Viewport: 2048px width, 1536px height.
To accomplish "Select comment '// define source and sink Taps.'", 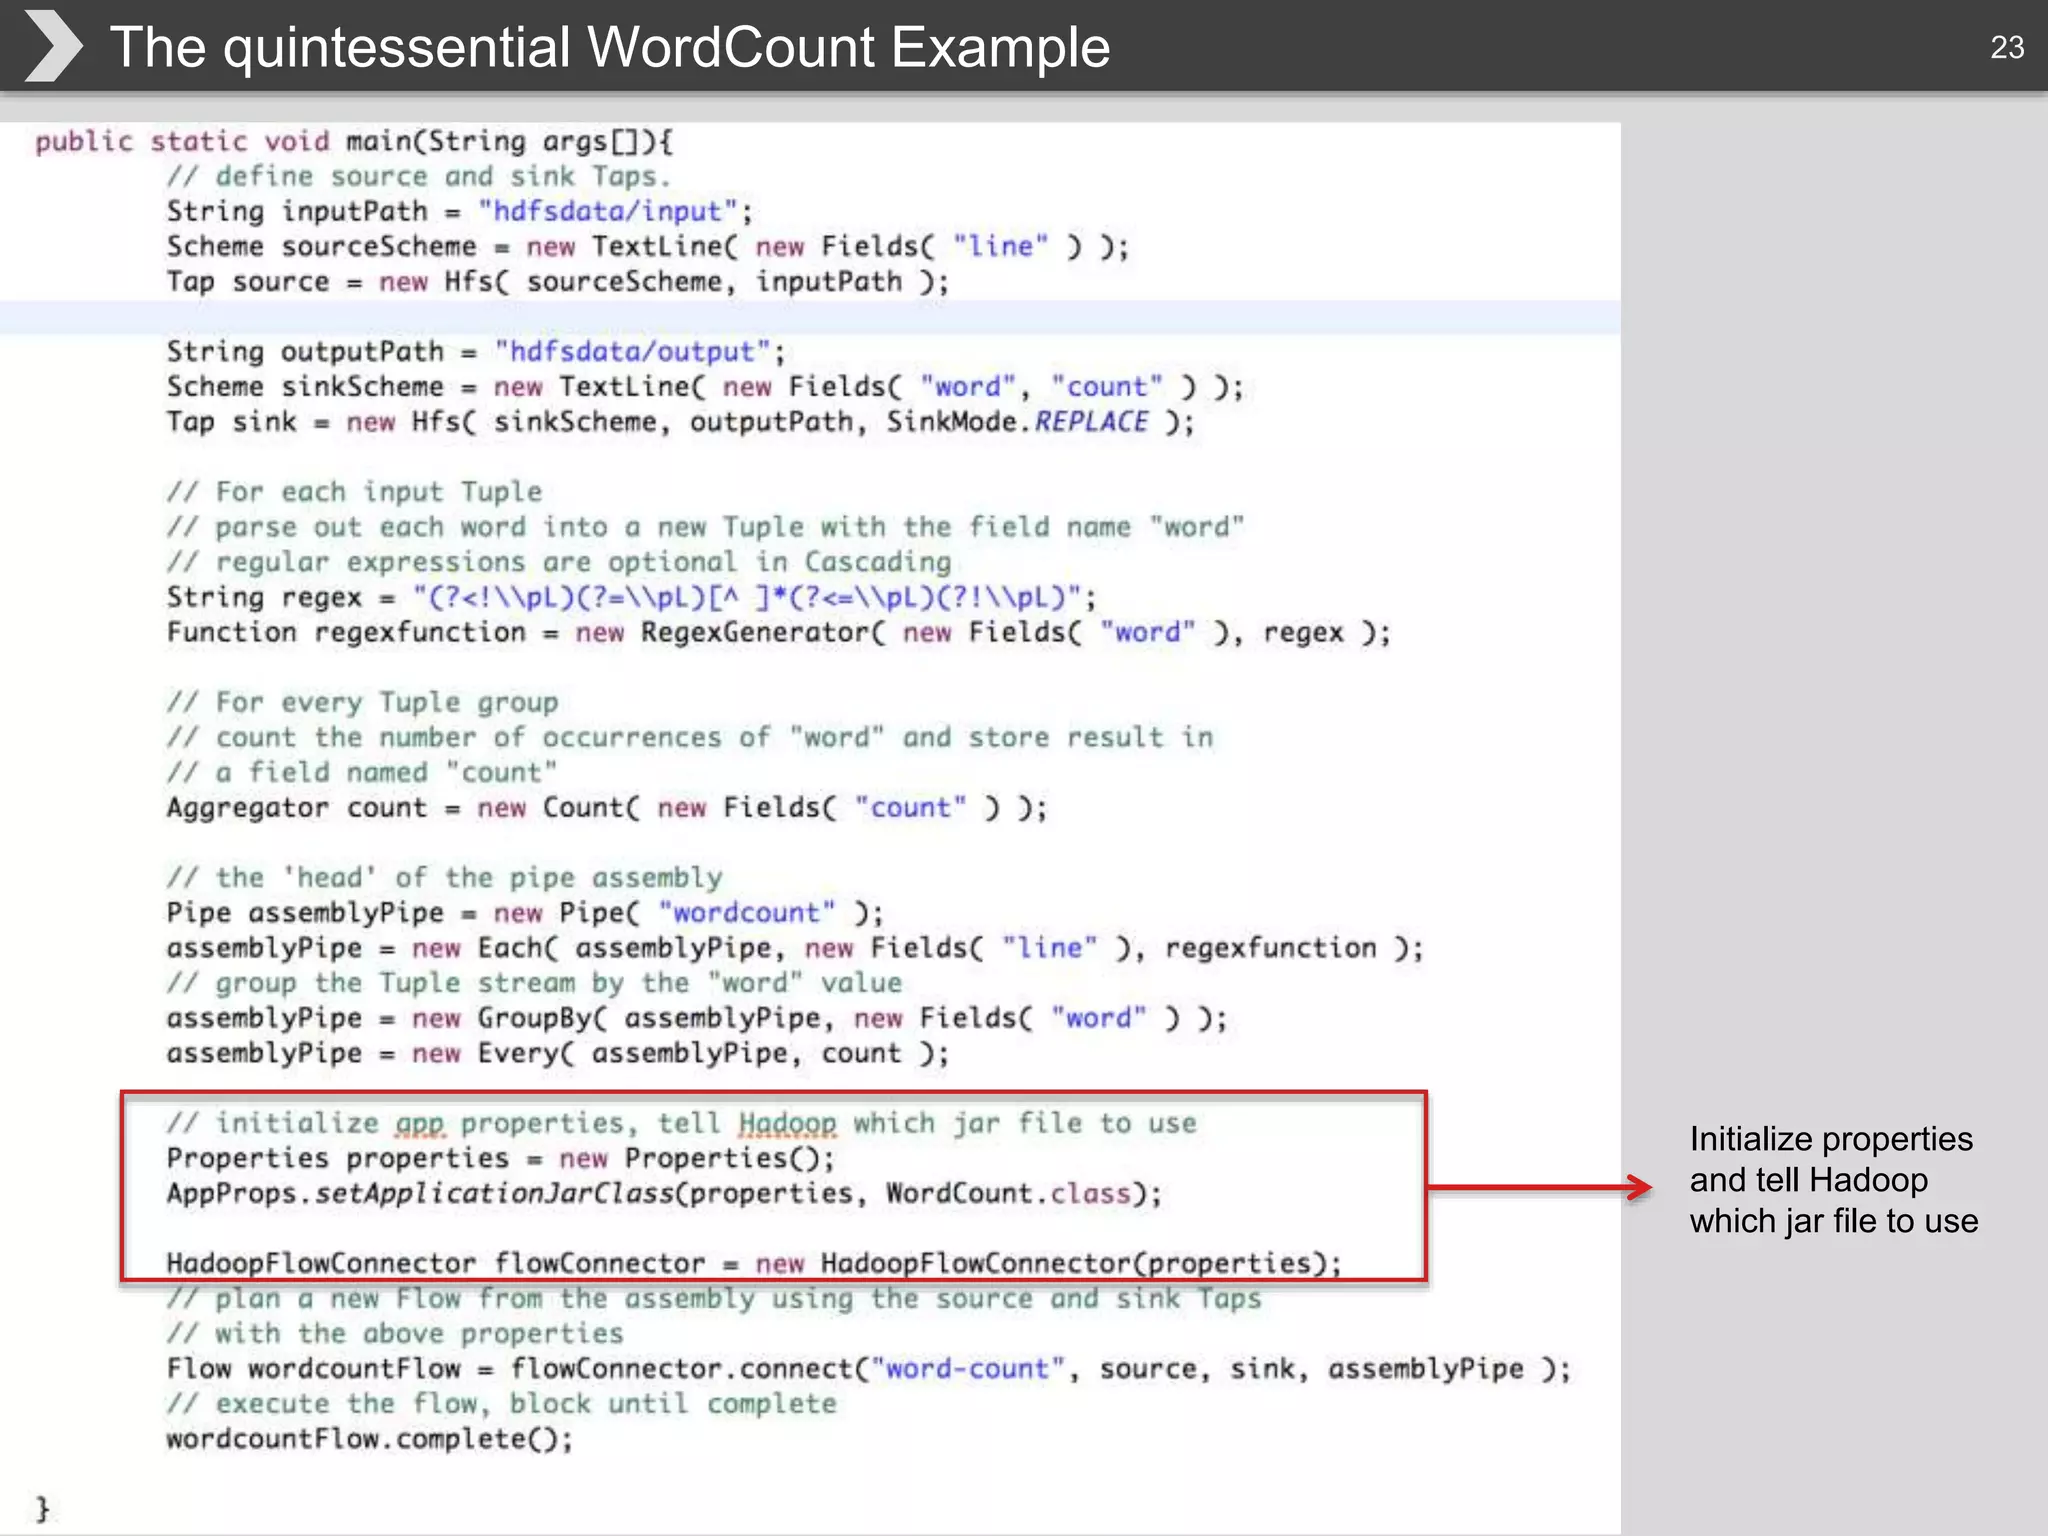I will pos(418,176).
